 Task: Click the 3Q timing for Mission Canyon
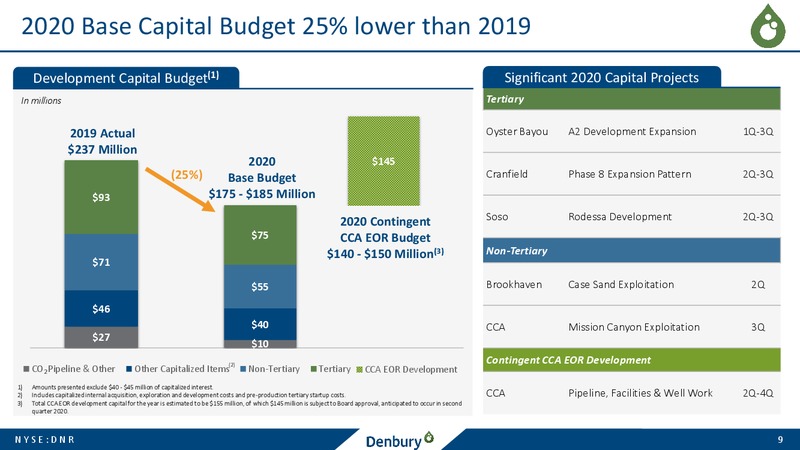tap(758, 327)
